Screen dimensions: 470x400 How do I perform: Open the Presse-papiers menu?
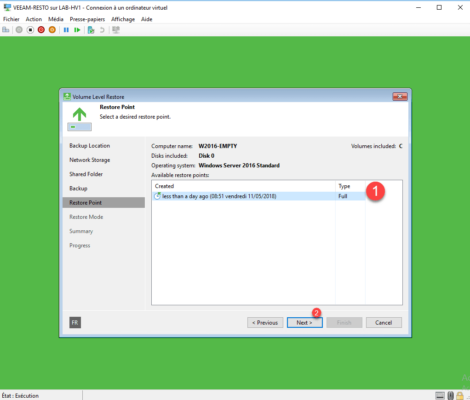87,19
